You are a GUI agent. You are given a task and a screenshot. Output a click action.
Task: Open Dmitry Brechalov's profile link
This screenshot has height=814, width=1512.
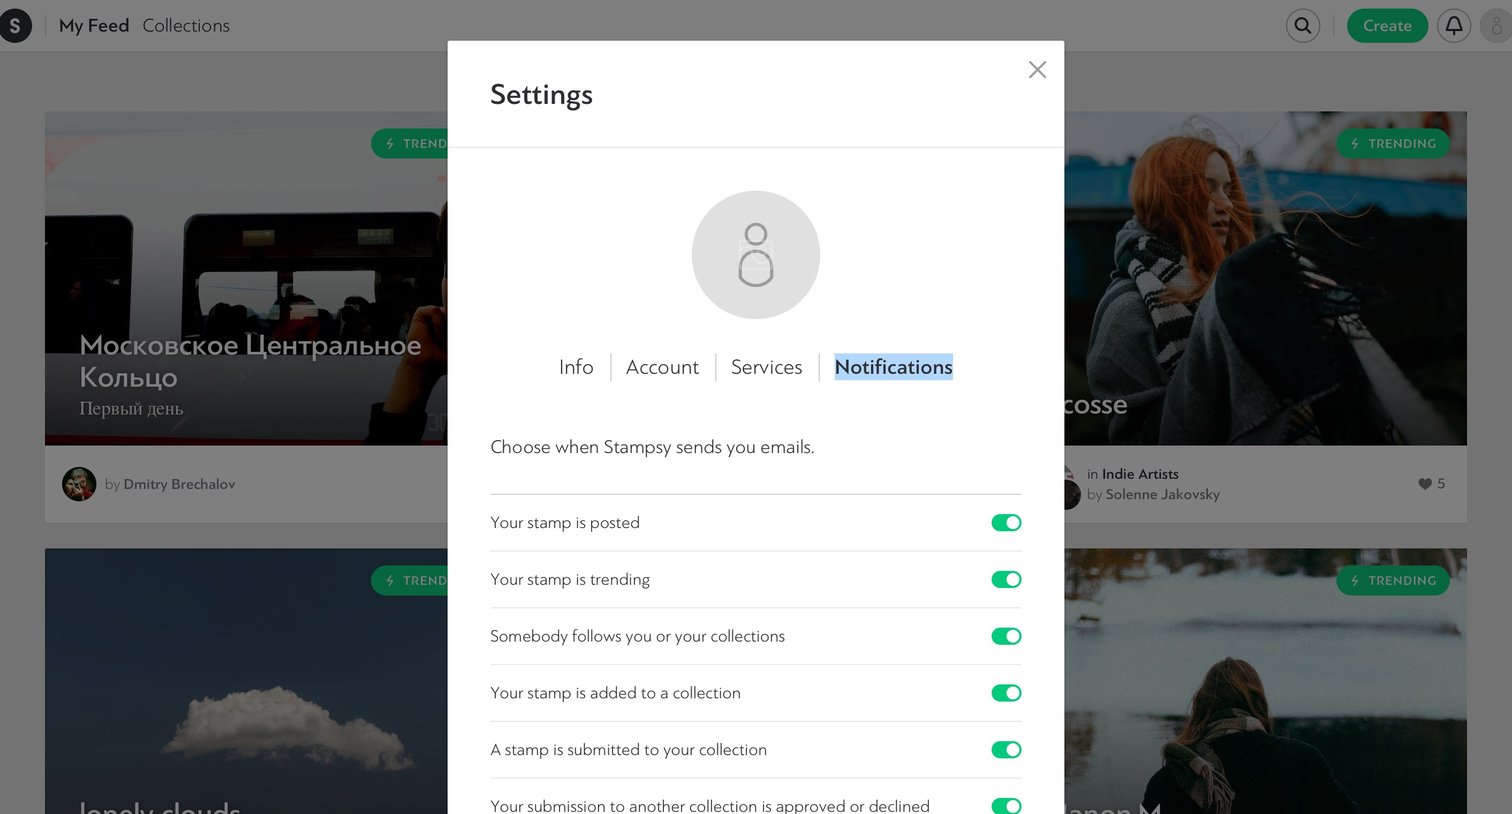click(179, 484)
